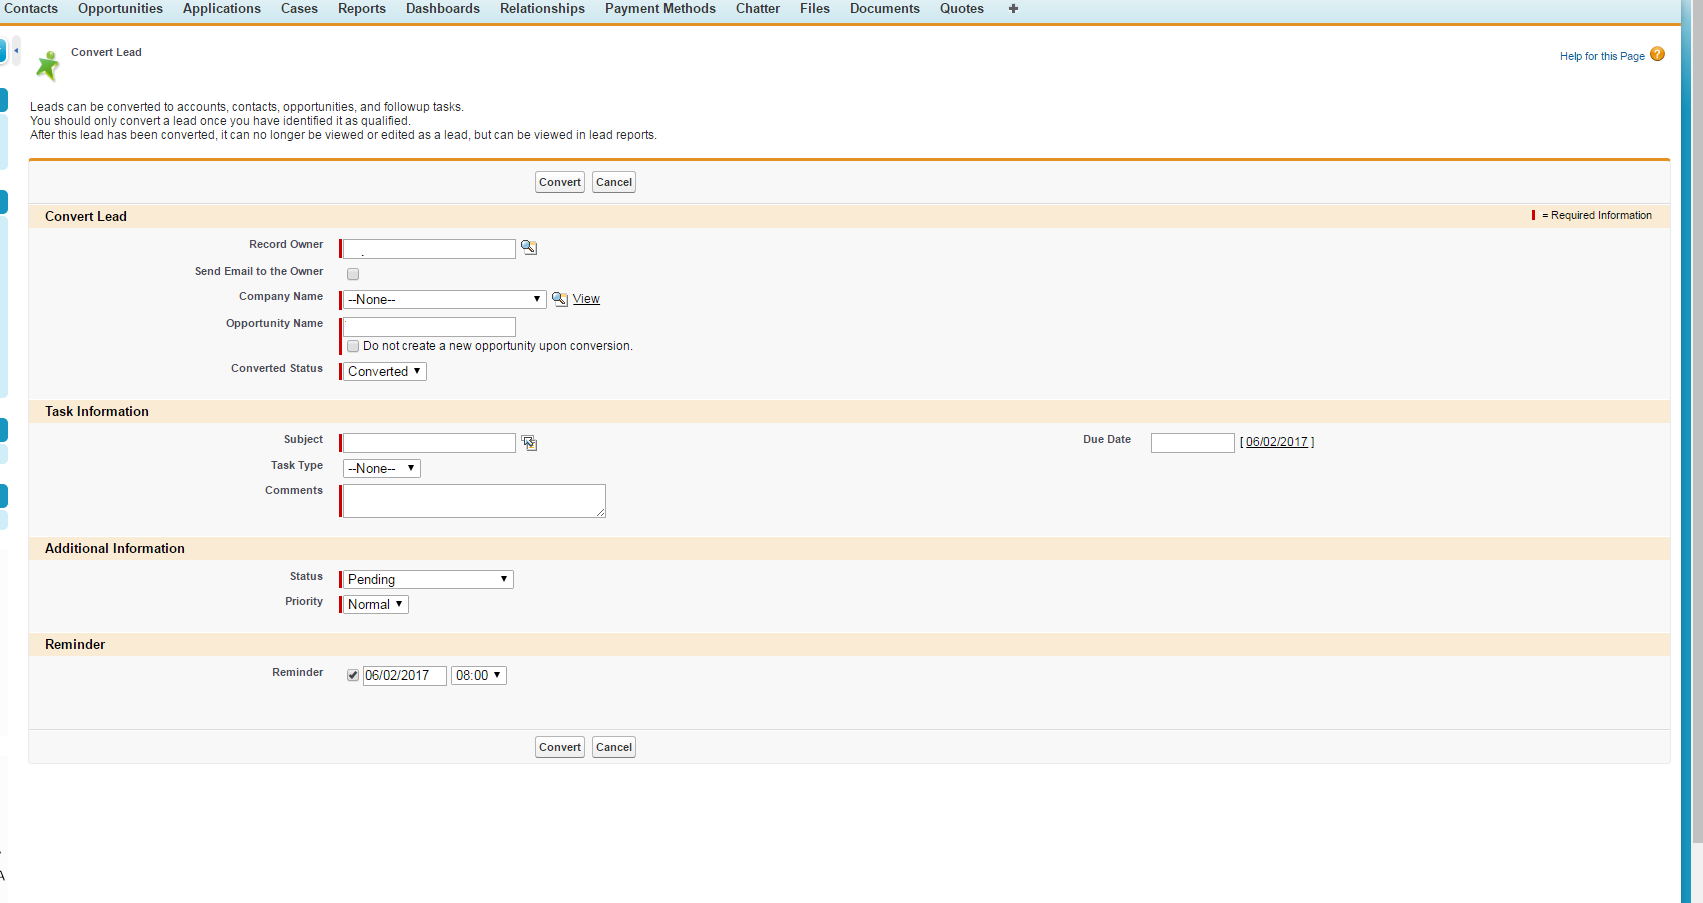
Task: Click the 06/02/2017 due date link
Action: coord(1277,442)
